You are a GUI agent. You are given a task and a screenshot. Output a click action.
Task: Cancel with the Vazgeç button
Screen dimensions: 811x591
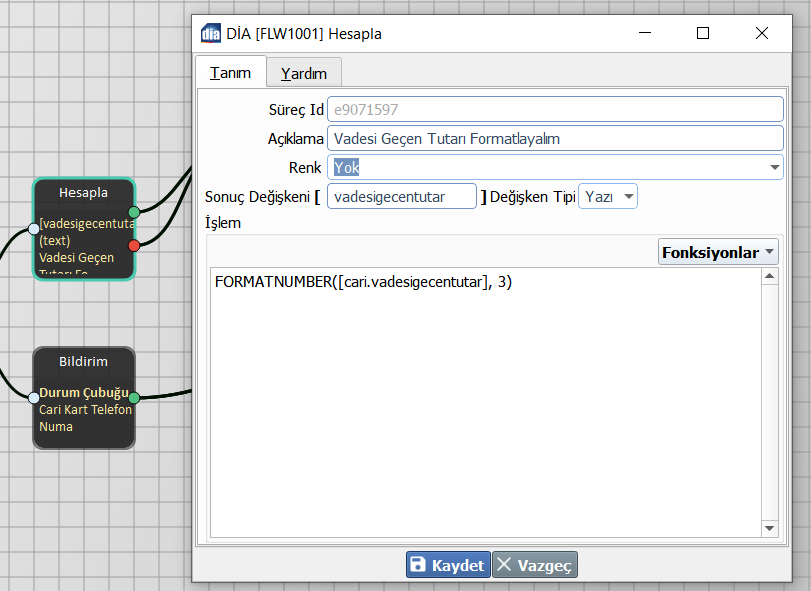click(x=535, y=565)
